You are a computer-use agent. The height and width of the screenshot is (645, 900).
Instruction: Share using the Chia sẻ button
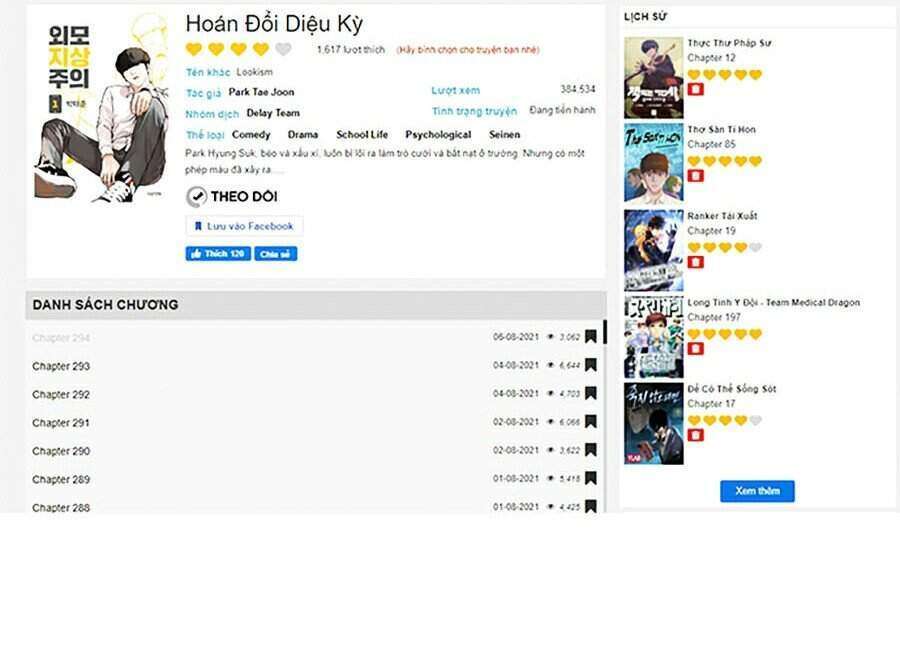[x=276, y=254]
